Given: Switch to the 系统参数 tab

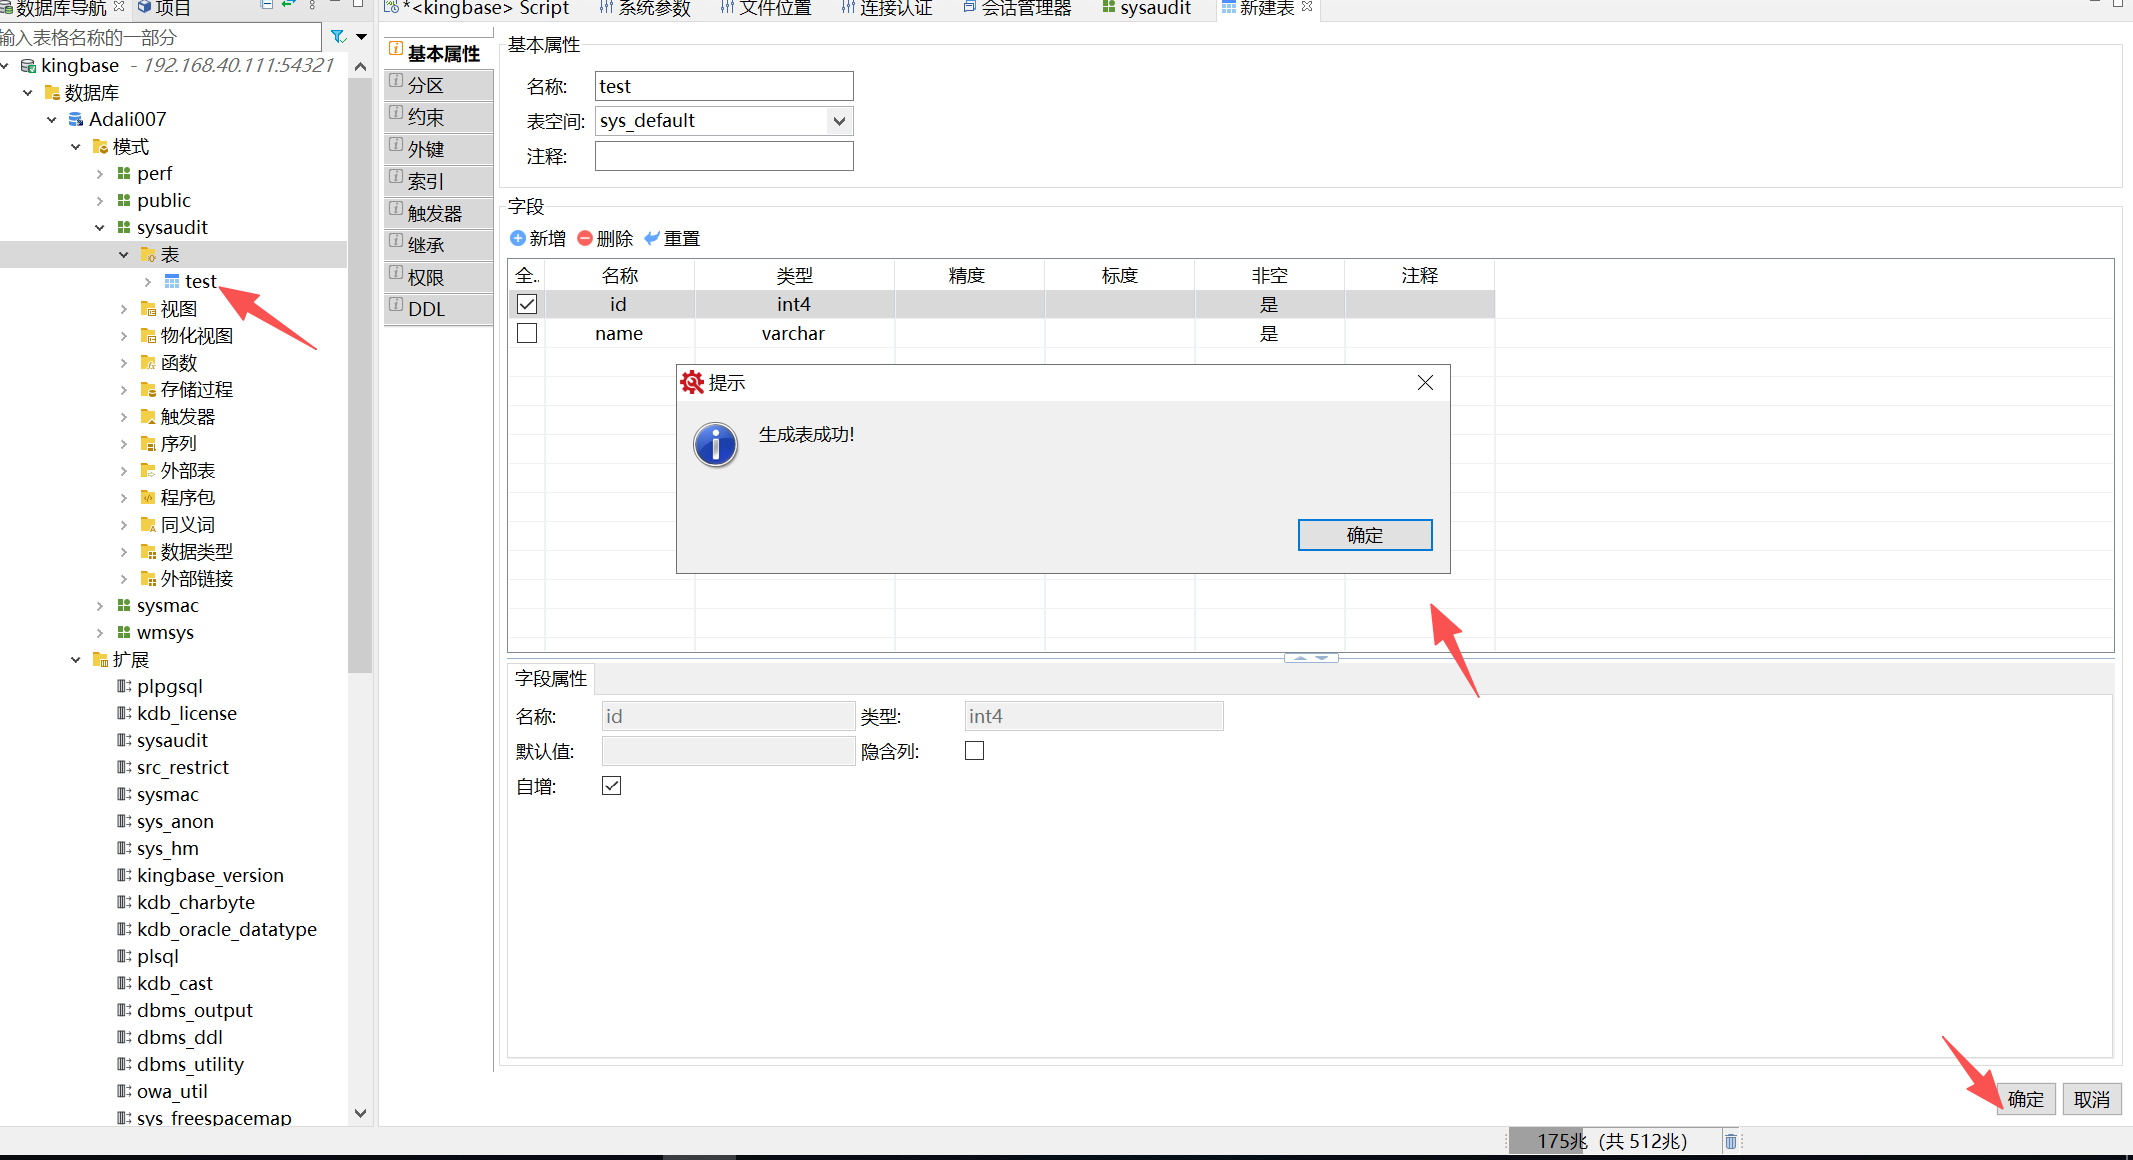Looking at the screenshot, I should (645, 8).
